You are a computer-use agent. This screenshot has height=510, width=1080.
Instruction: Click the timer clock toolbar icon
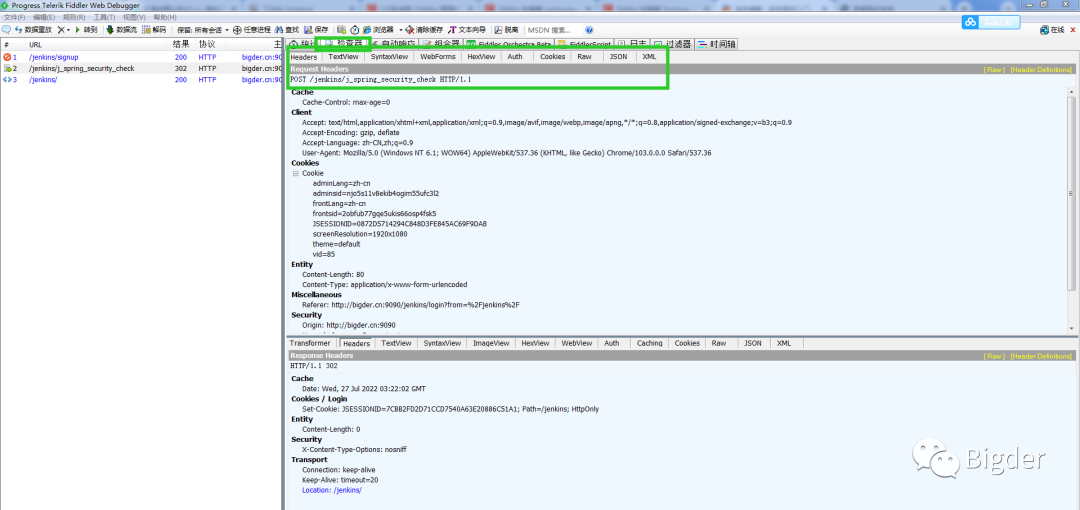(355, 30)
